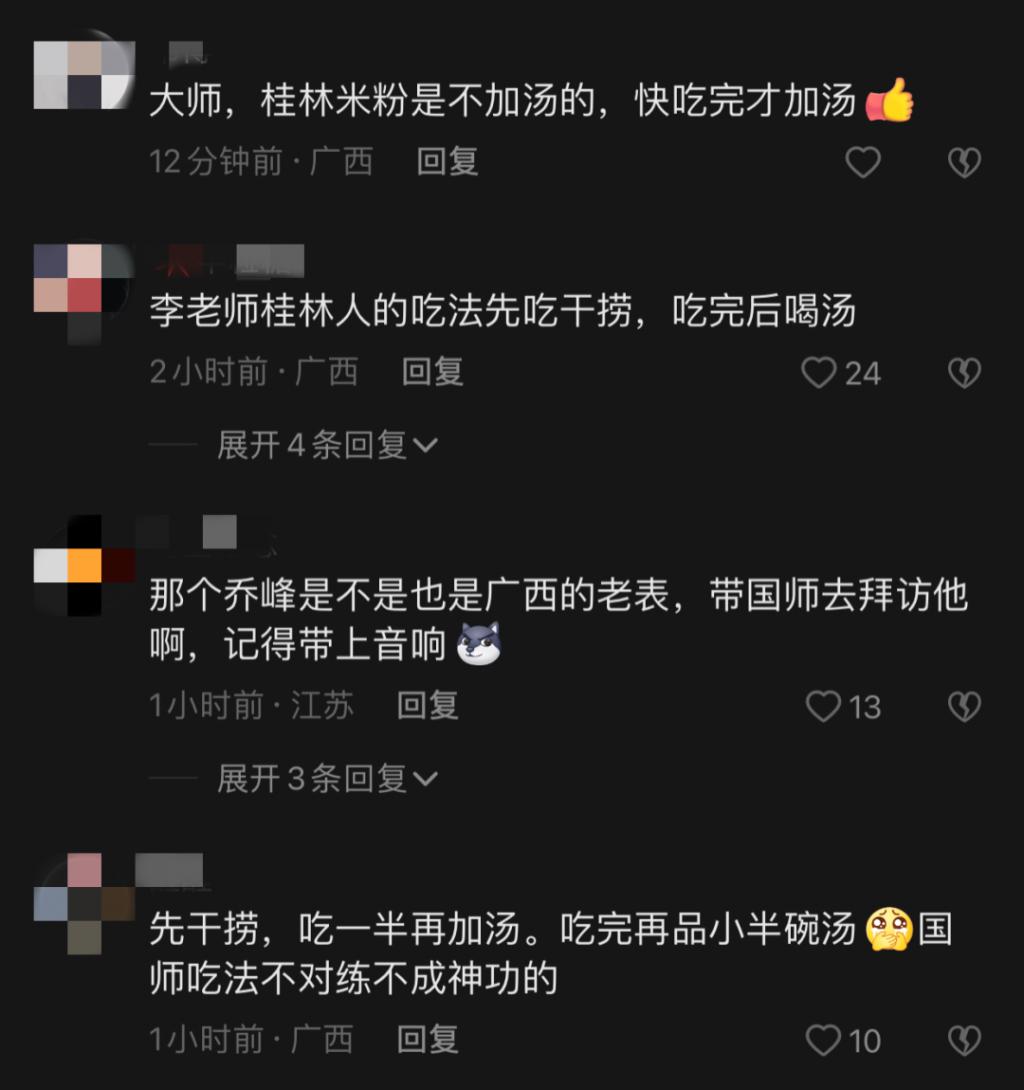
Task: Open avatar of first commenter
Action: (x=84, y=74)
